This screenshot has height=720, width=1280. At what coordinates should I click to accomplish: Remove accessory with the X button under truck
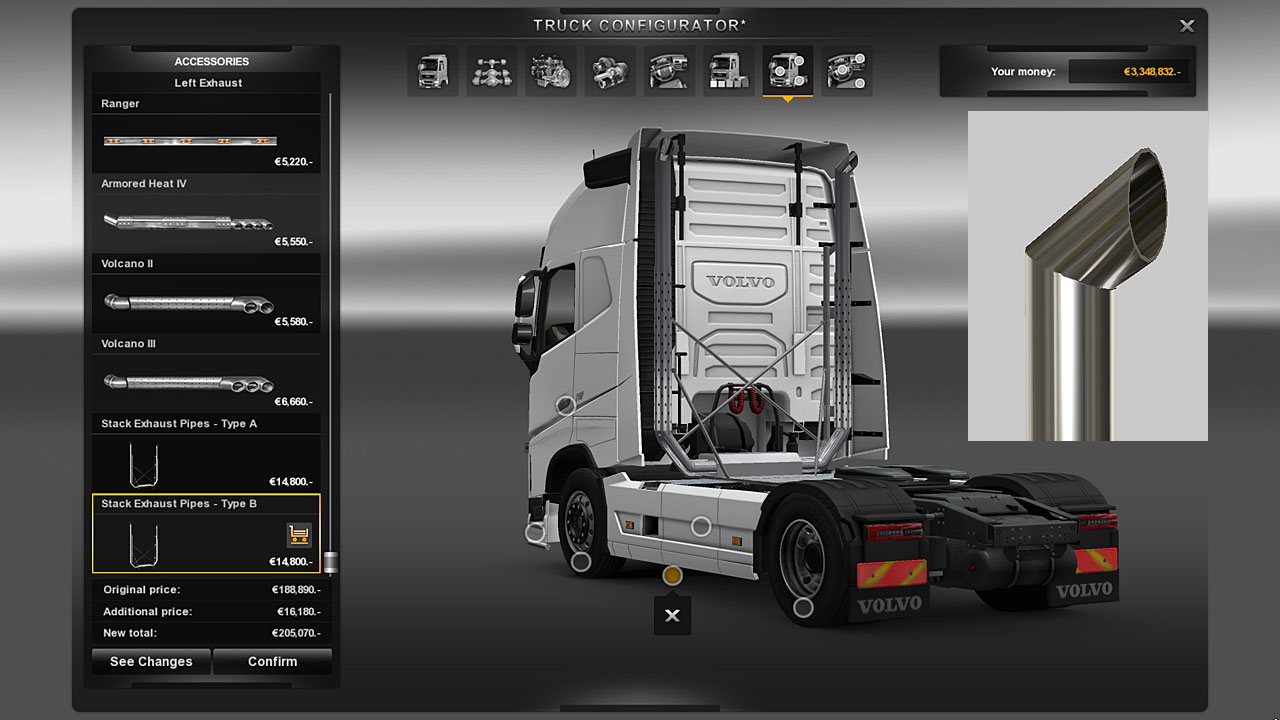click(672, 615)
